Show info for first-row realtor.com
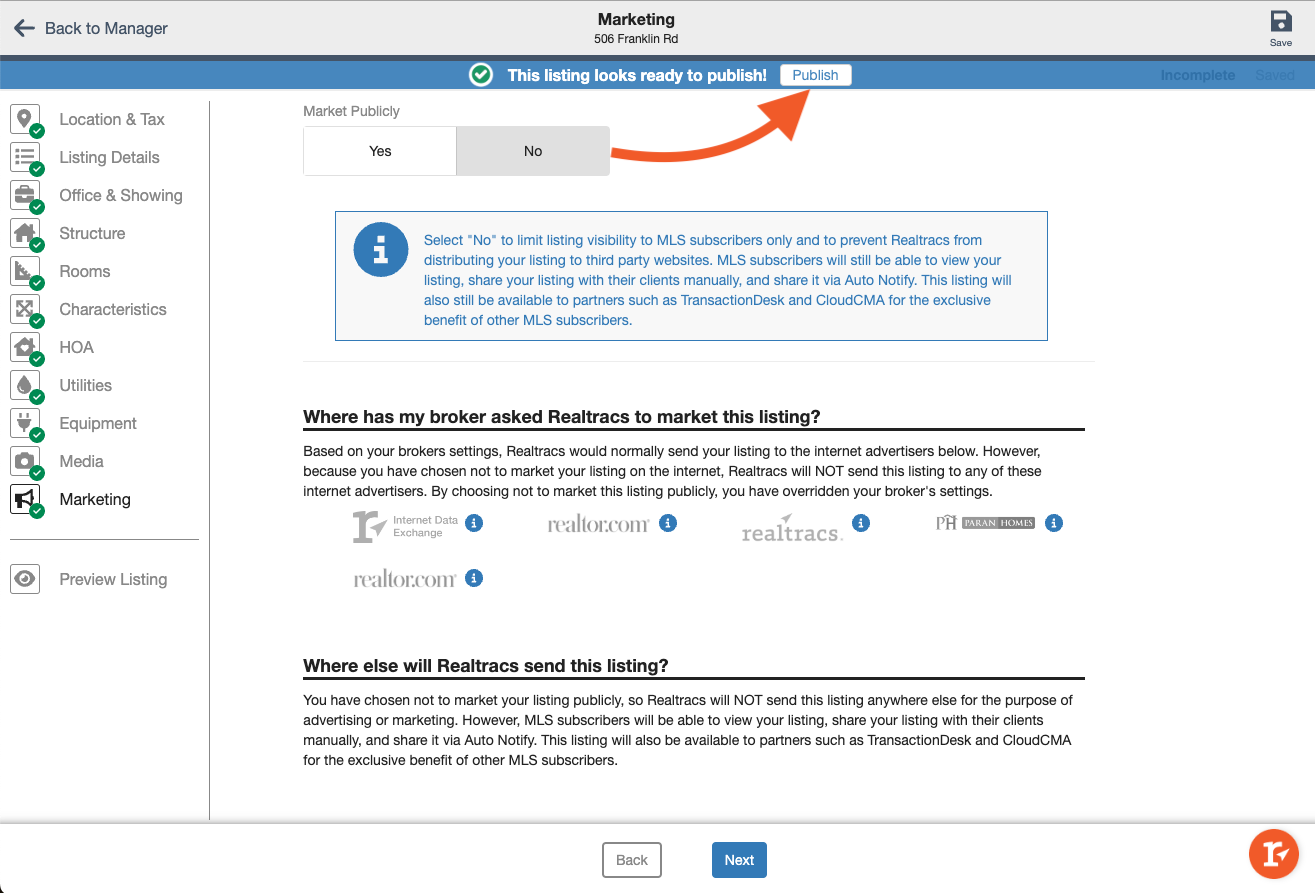 668,523
